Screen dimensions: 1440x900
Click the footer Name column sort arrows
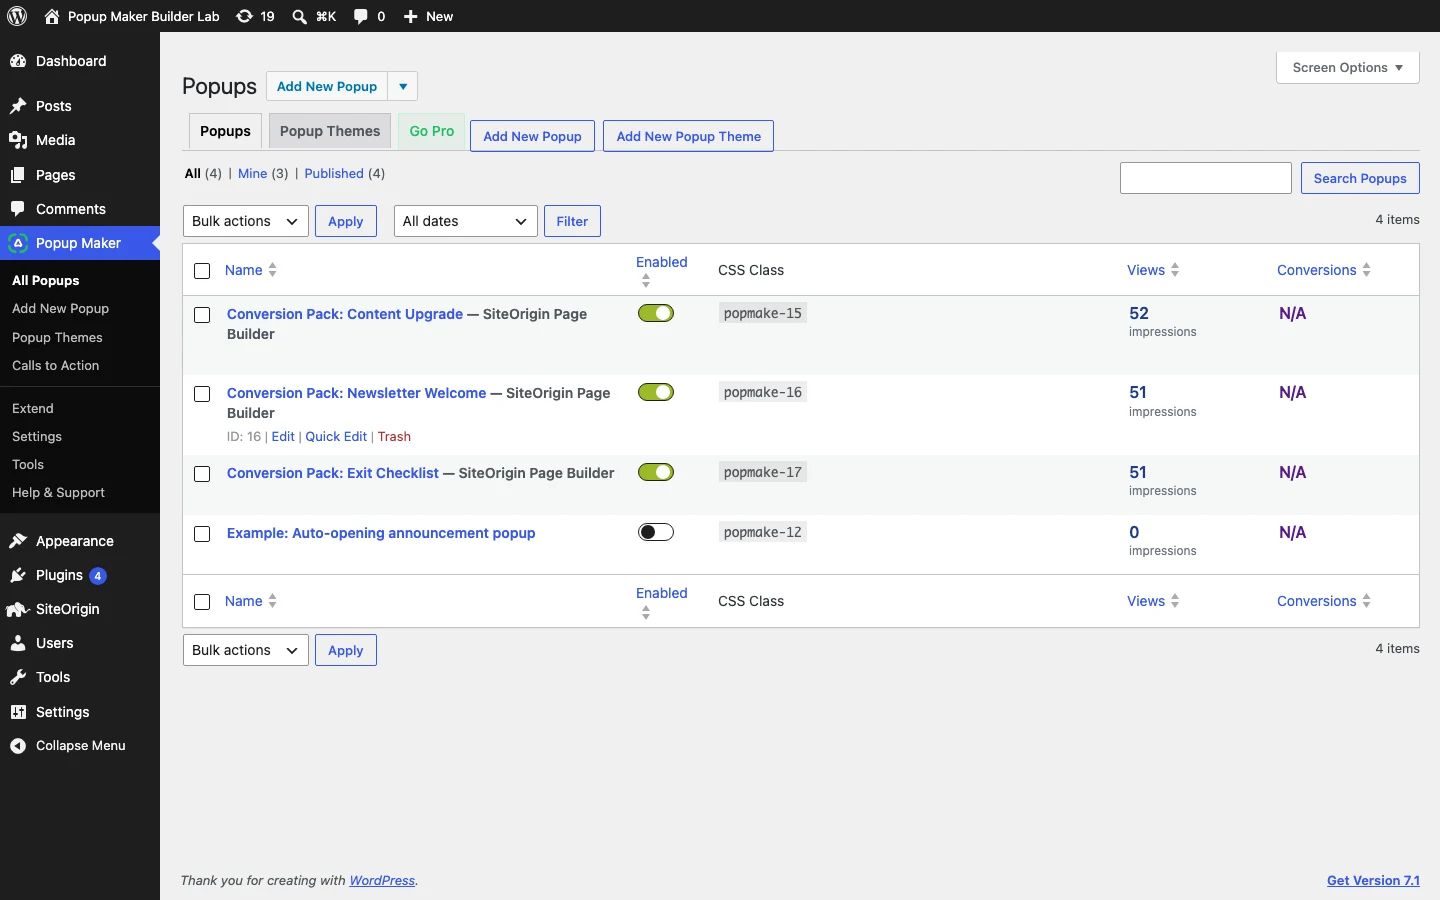pos(273,601)
